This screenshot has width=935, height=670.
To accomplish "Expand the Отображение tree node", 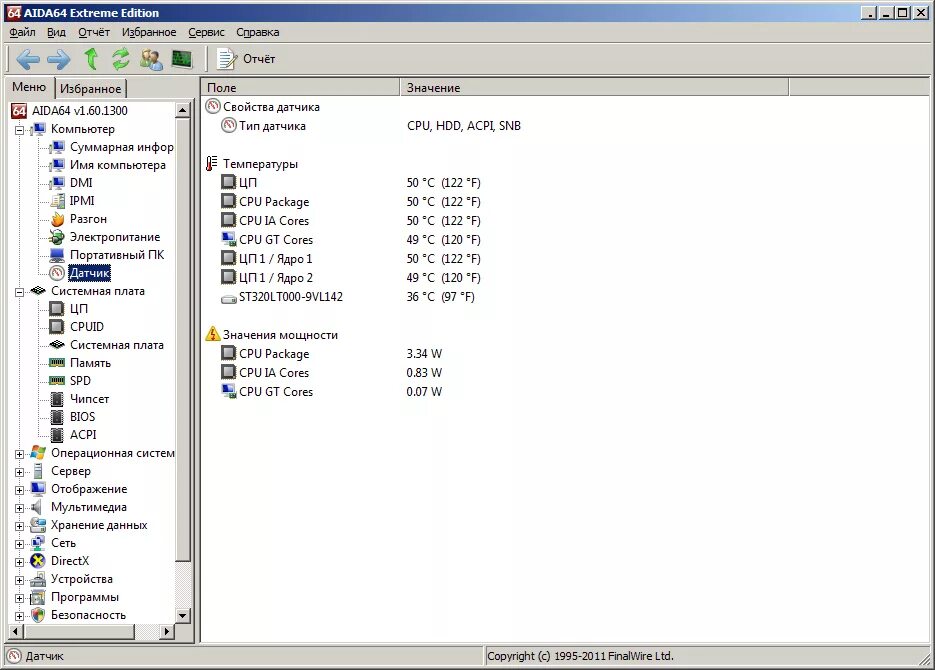I will (20, 490).
